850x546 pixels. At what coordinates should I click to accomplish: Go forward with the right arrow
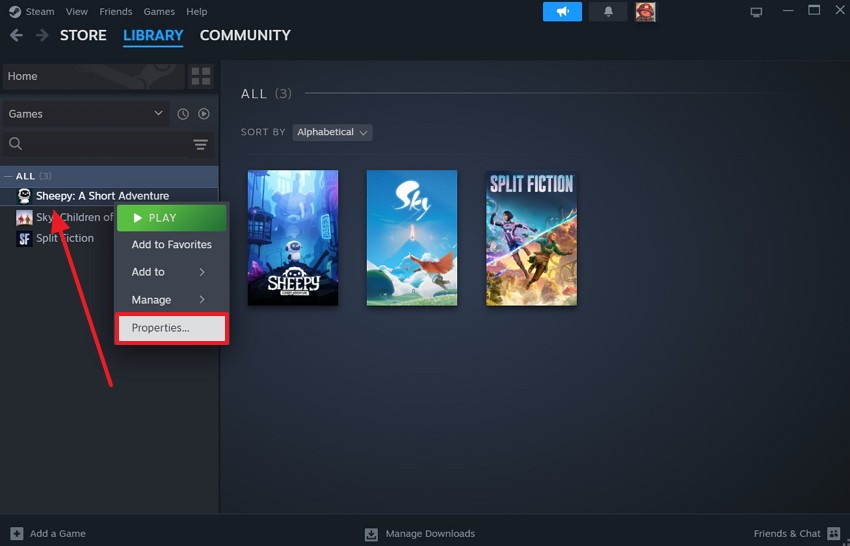(x=42, y=35)
